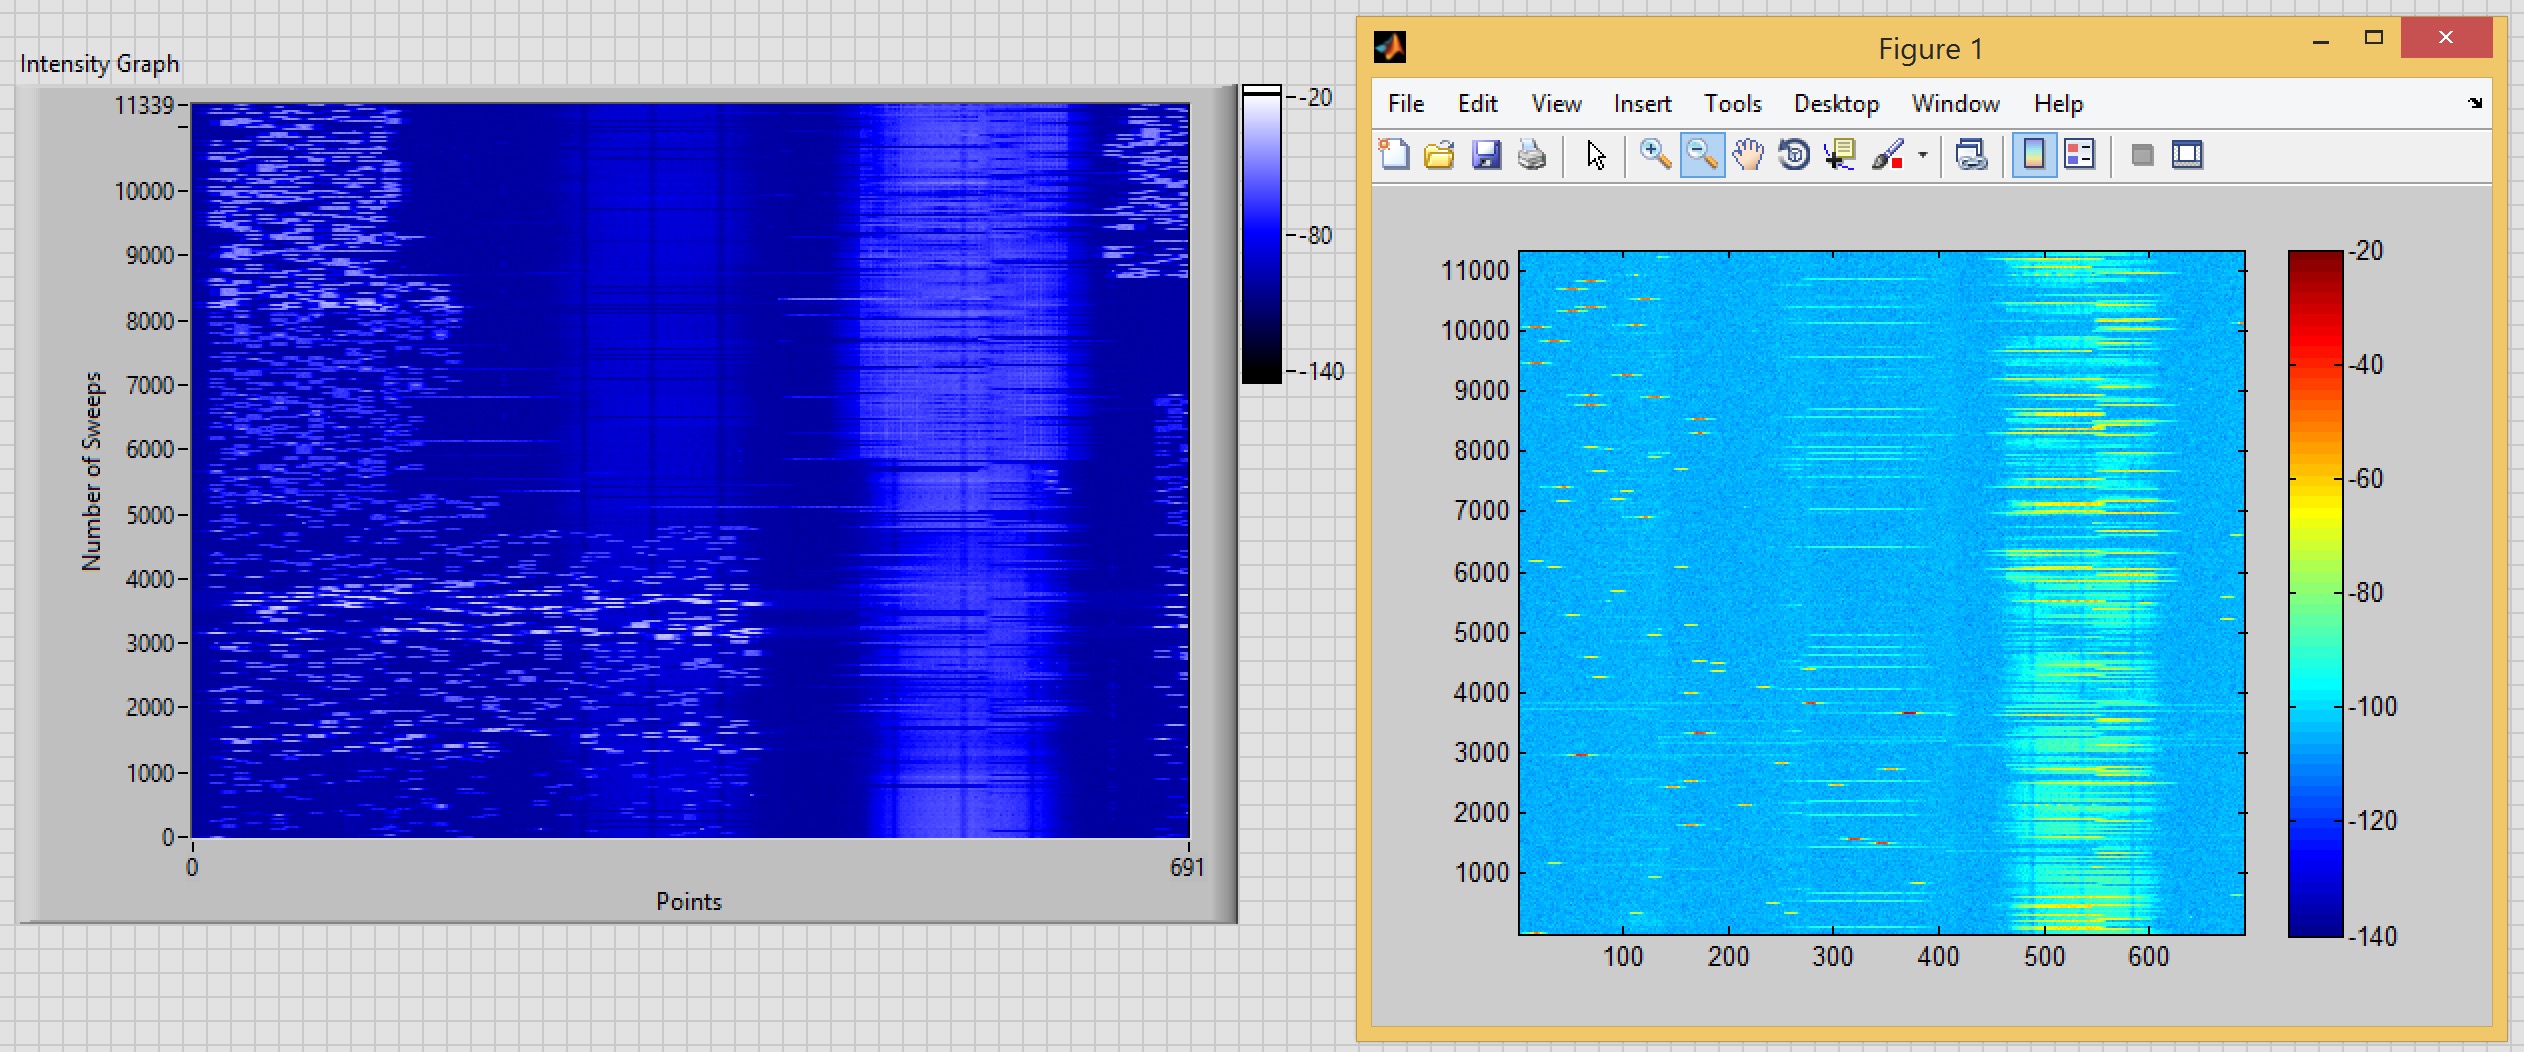Click the New Figure icon
Screen dimensions: 2524x1052
pyautogui.click(x=1394, y=155)
